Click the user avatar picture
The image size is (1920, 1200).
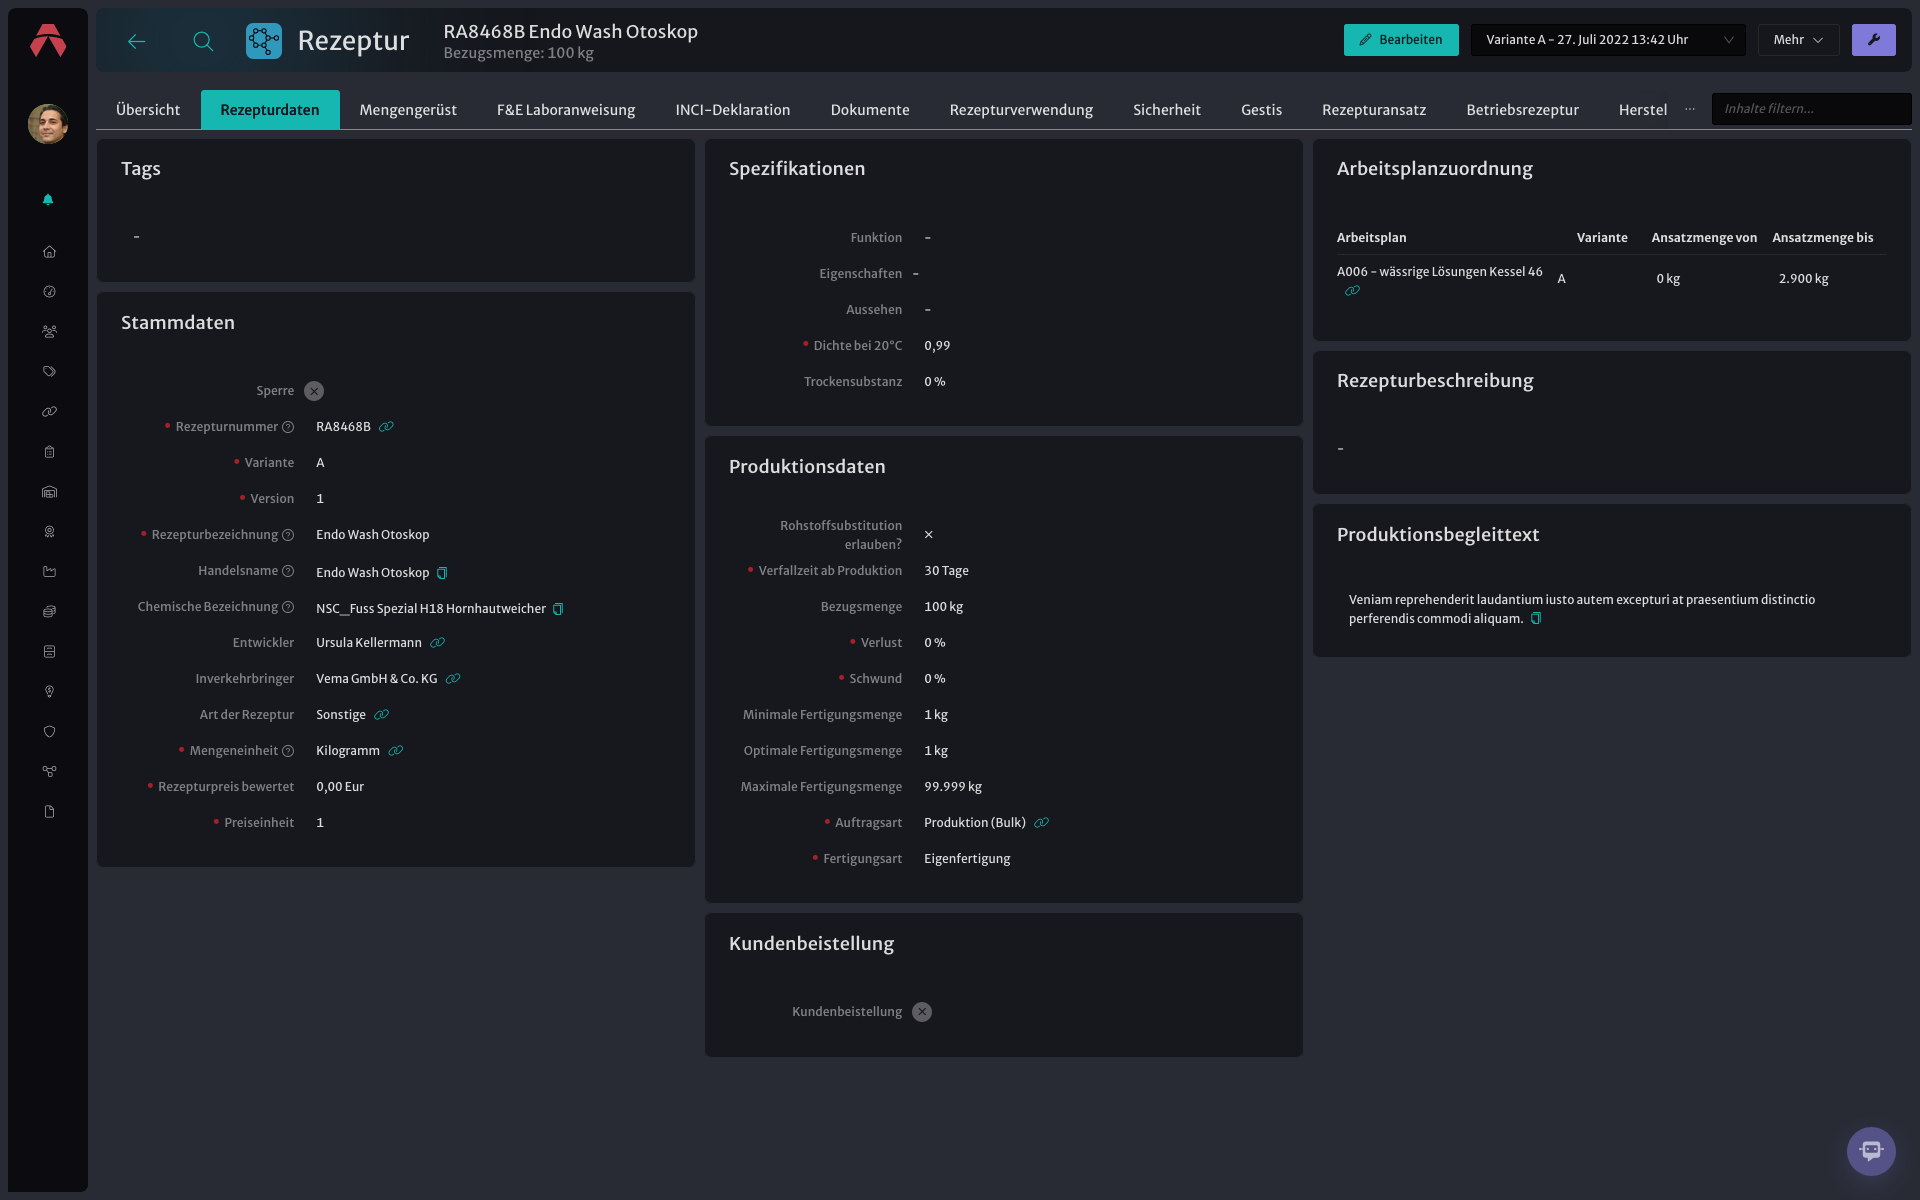(48, 123)
